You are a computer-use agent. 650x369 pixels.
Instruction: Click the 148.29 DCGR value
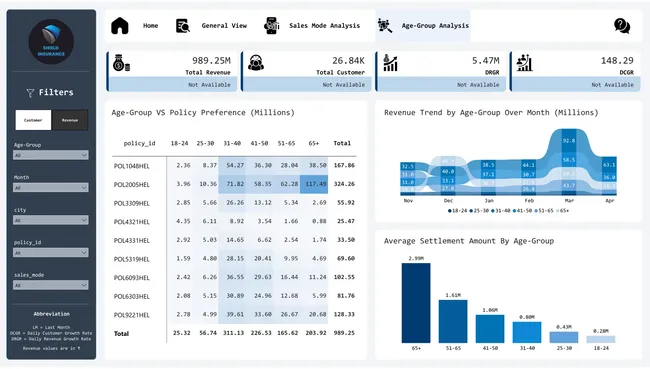tap(617, 61)
